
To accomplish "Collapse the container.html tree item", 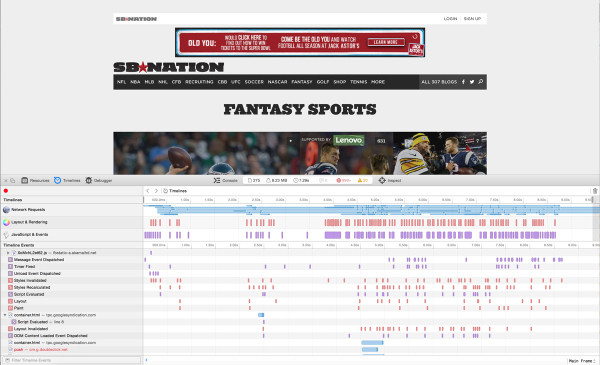I will point(5,315).
